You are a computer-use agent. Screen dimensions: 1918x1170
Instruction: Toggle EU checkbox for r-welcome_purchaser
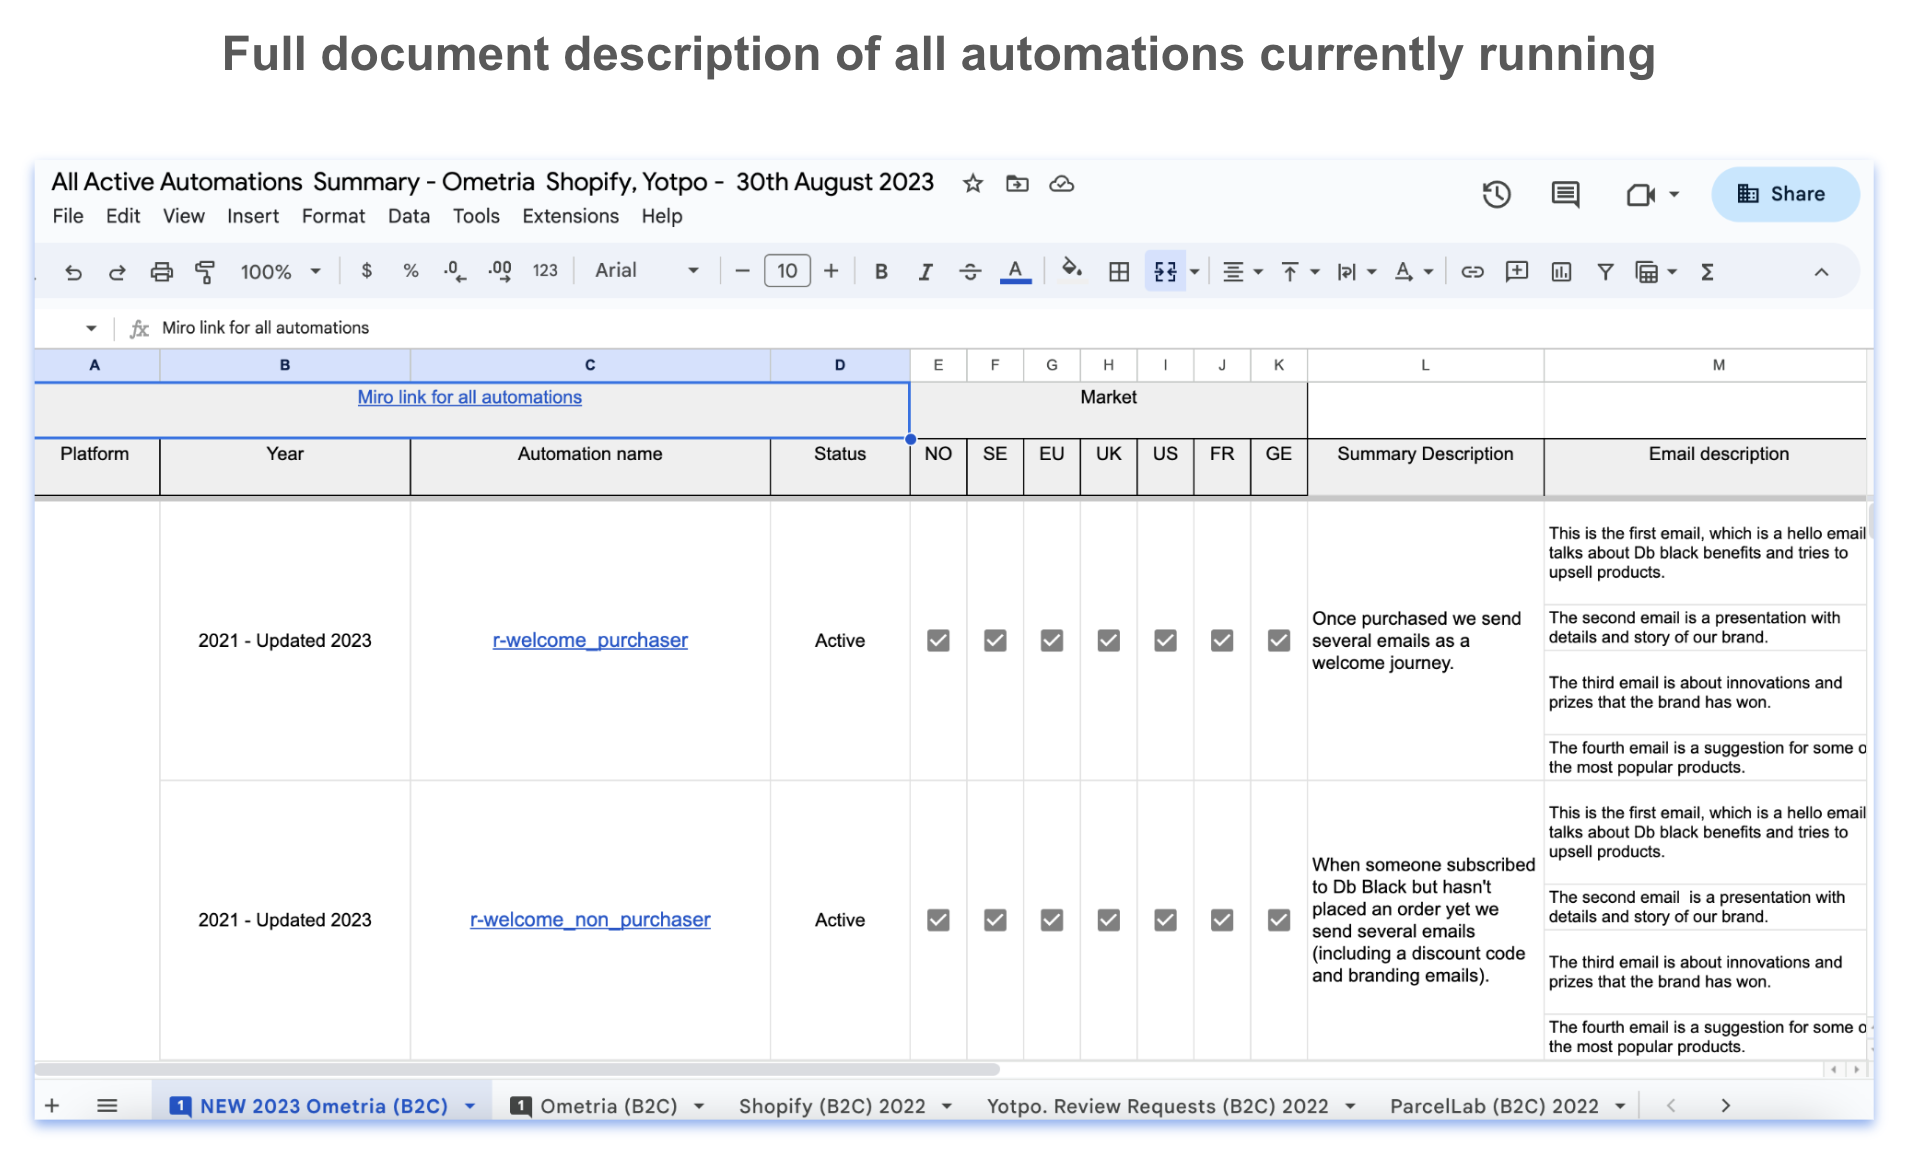click(x=1052, y=640)
